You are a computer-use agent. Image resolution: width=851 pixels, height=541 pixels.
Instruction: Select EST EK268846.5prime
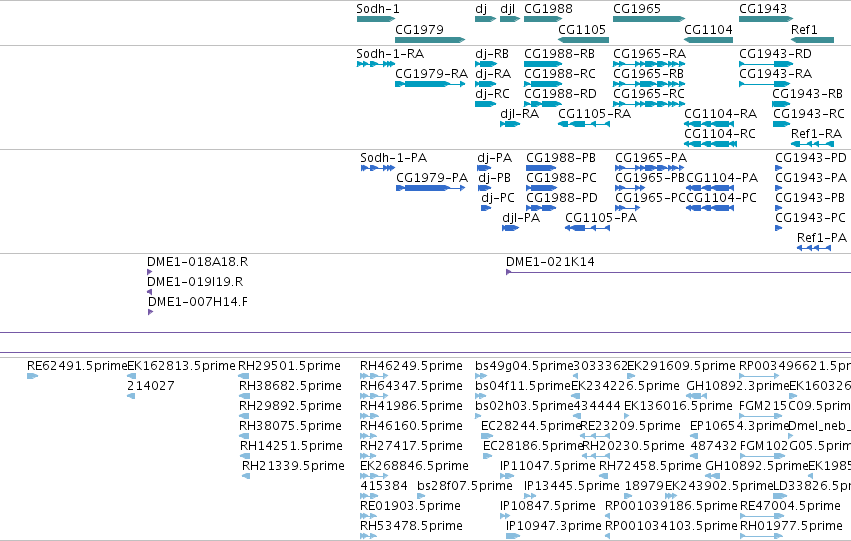[374, 476]
